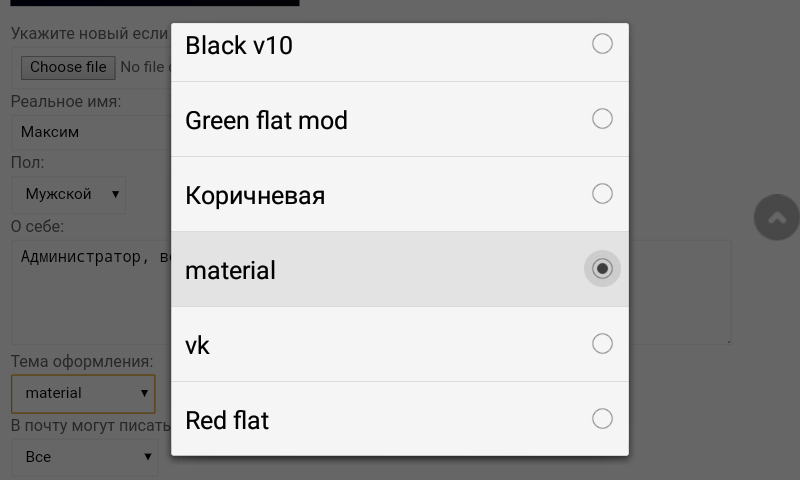Select the Green flat mod radio button
The height and width of the screenshot is (480, 800).
[x=602, y=119]
